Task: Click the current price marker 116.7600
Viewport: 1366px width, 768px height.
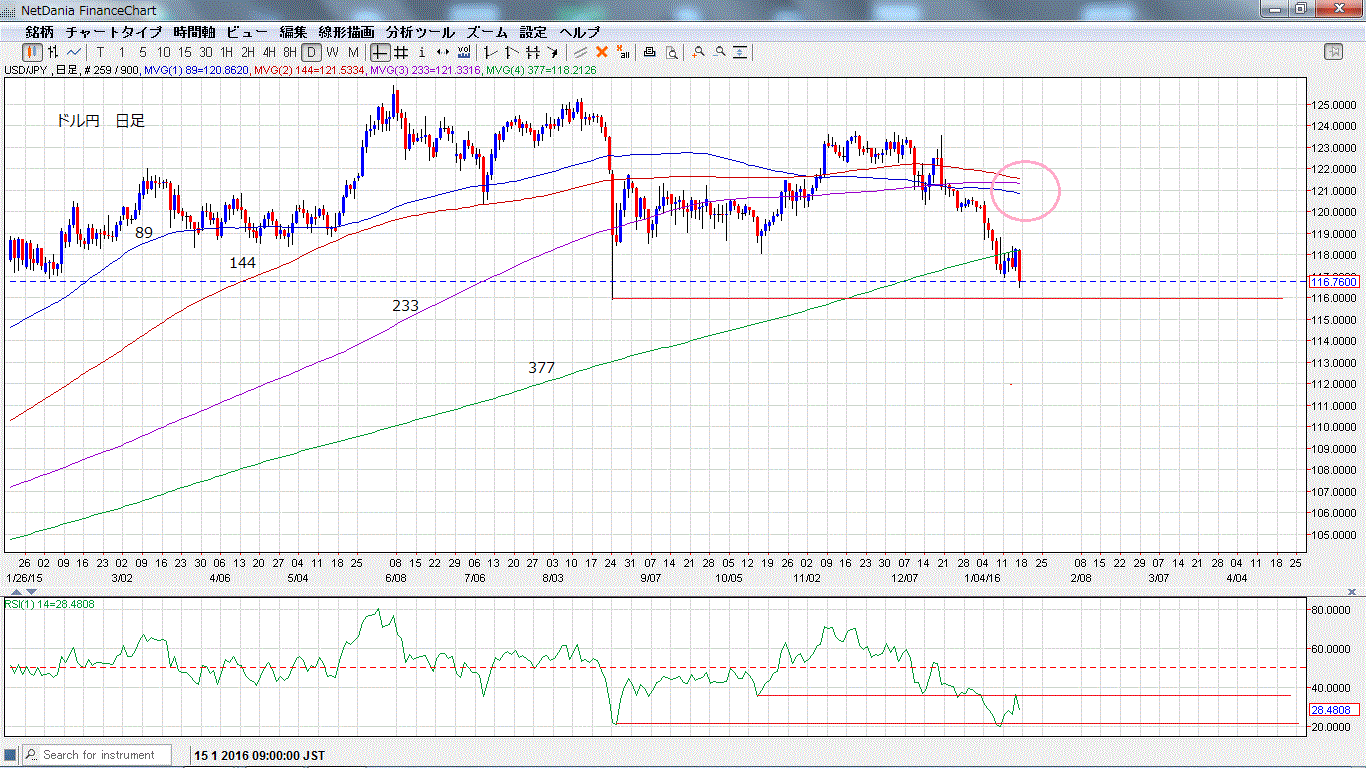Action: pos(1333,282)
